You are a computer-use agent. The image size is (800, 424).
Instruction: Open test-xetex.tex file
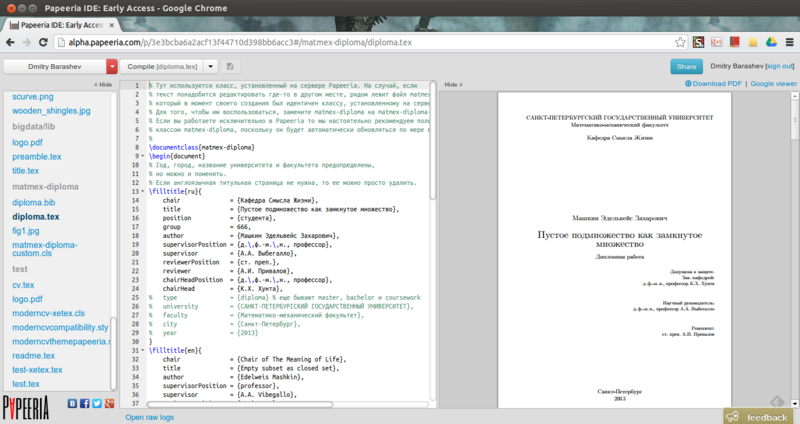tap(37, 370)
